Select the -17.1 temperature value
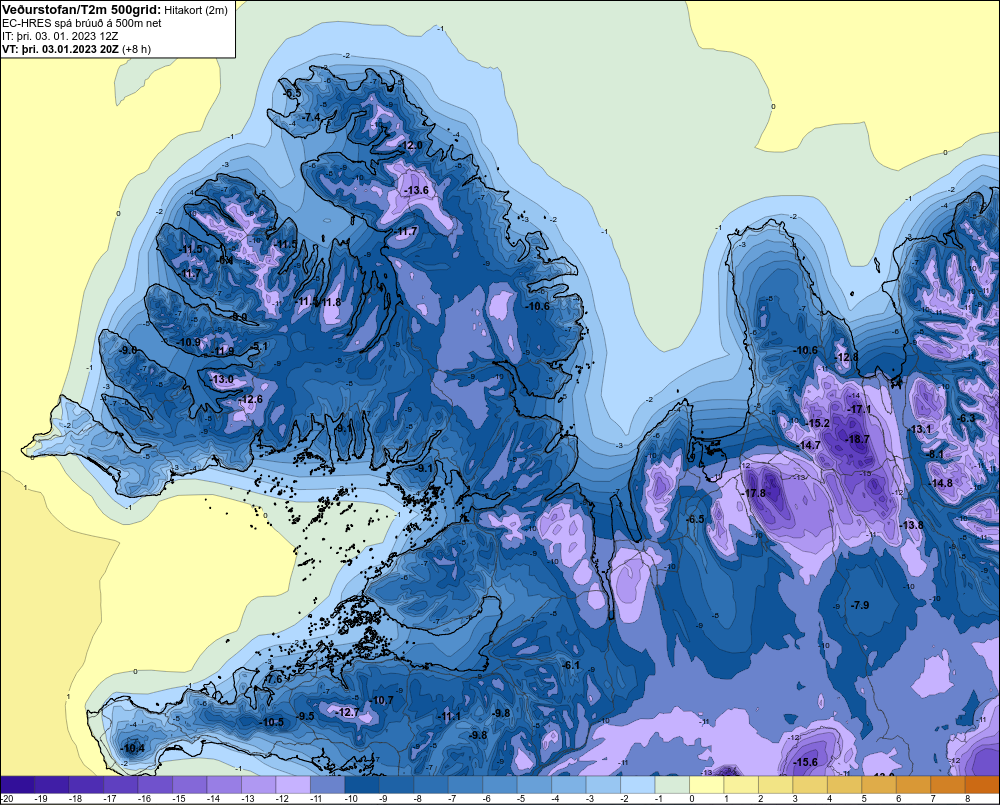 (x=859, y=409)
